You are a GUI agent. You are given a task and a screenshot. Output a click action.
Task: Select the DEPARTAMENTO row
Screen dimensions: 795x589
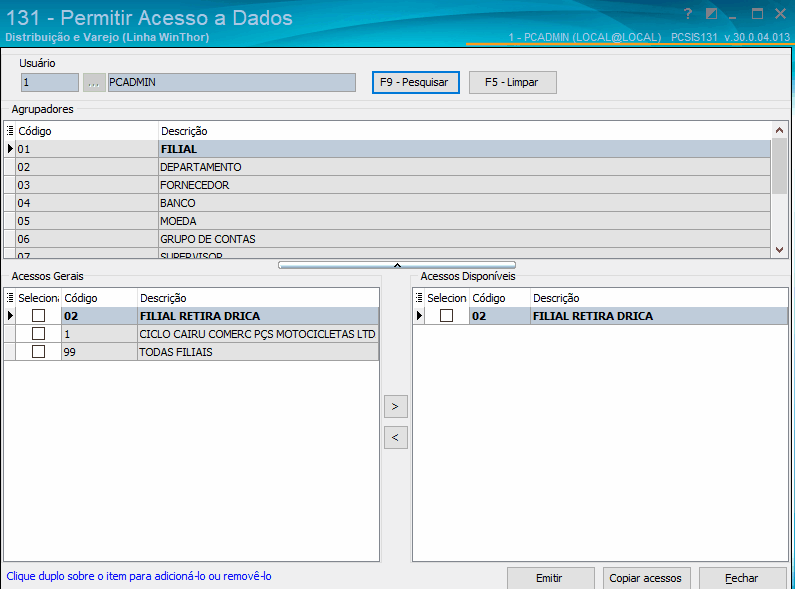click(388, 167)
